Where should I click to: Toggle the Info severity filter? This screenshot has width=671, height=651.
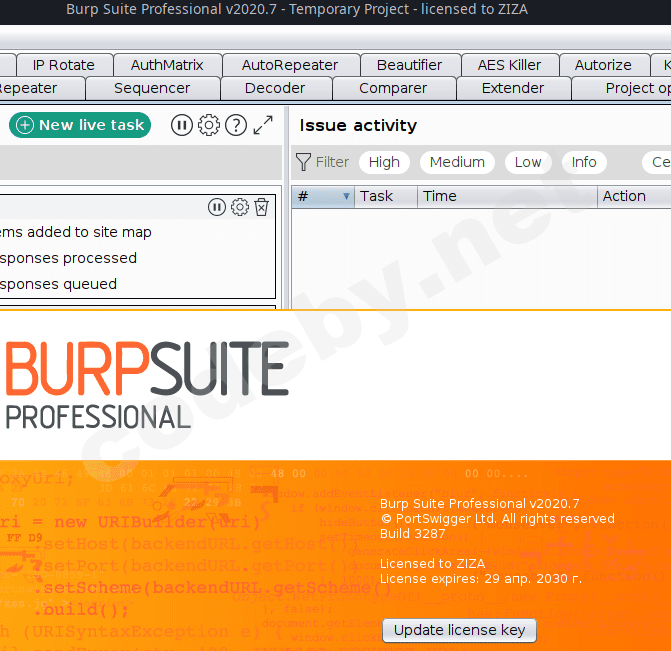coord(584,162)
